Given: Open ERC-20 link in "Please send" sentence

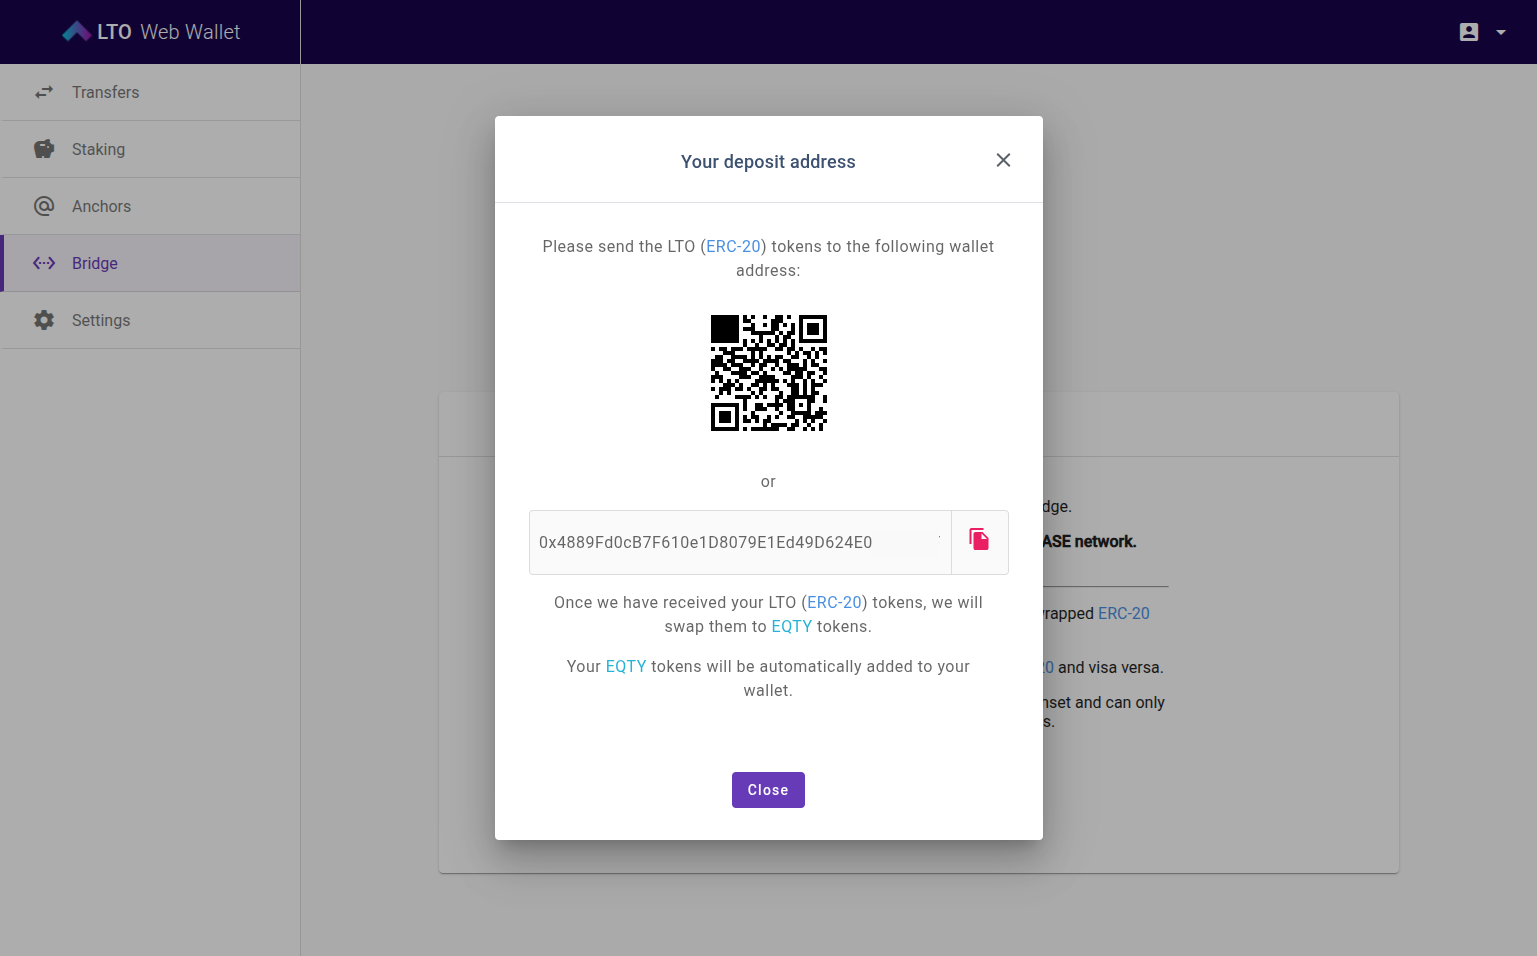Looking at the screenshot, I should pos(733,247).
